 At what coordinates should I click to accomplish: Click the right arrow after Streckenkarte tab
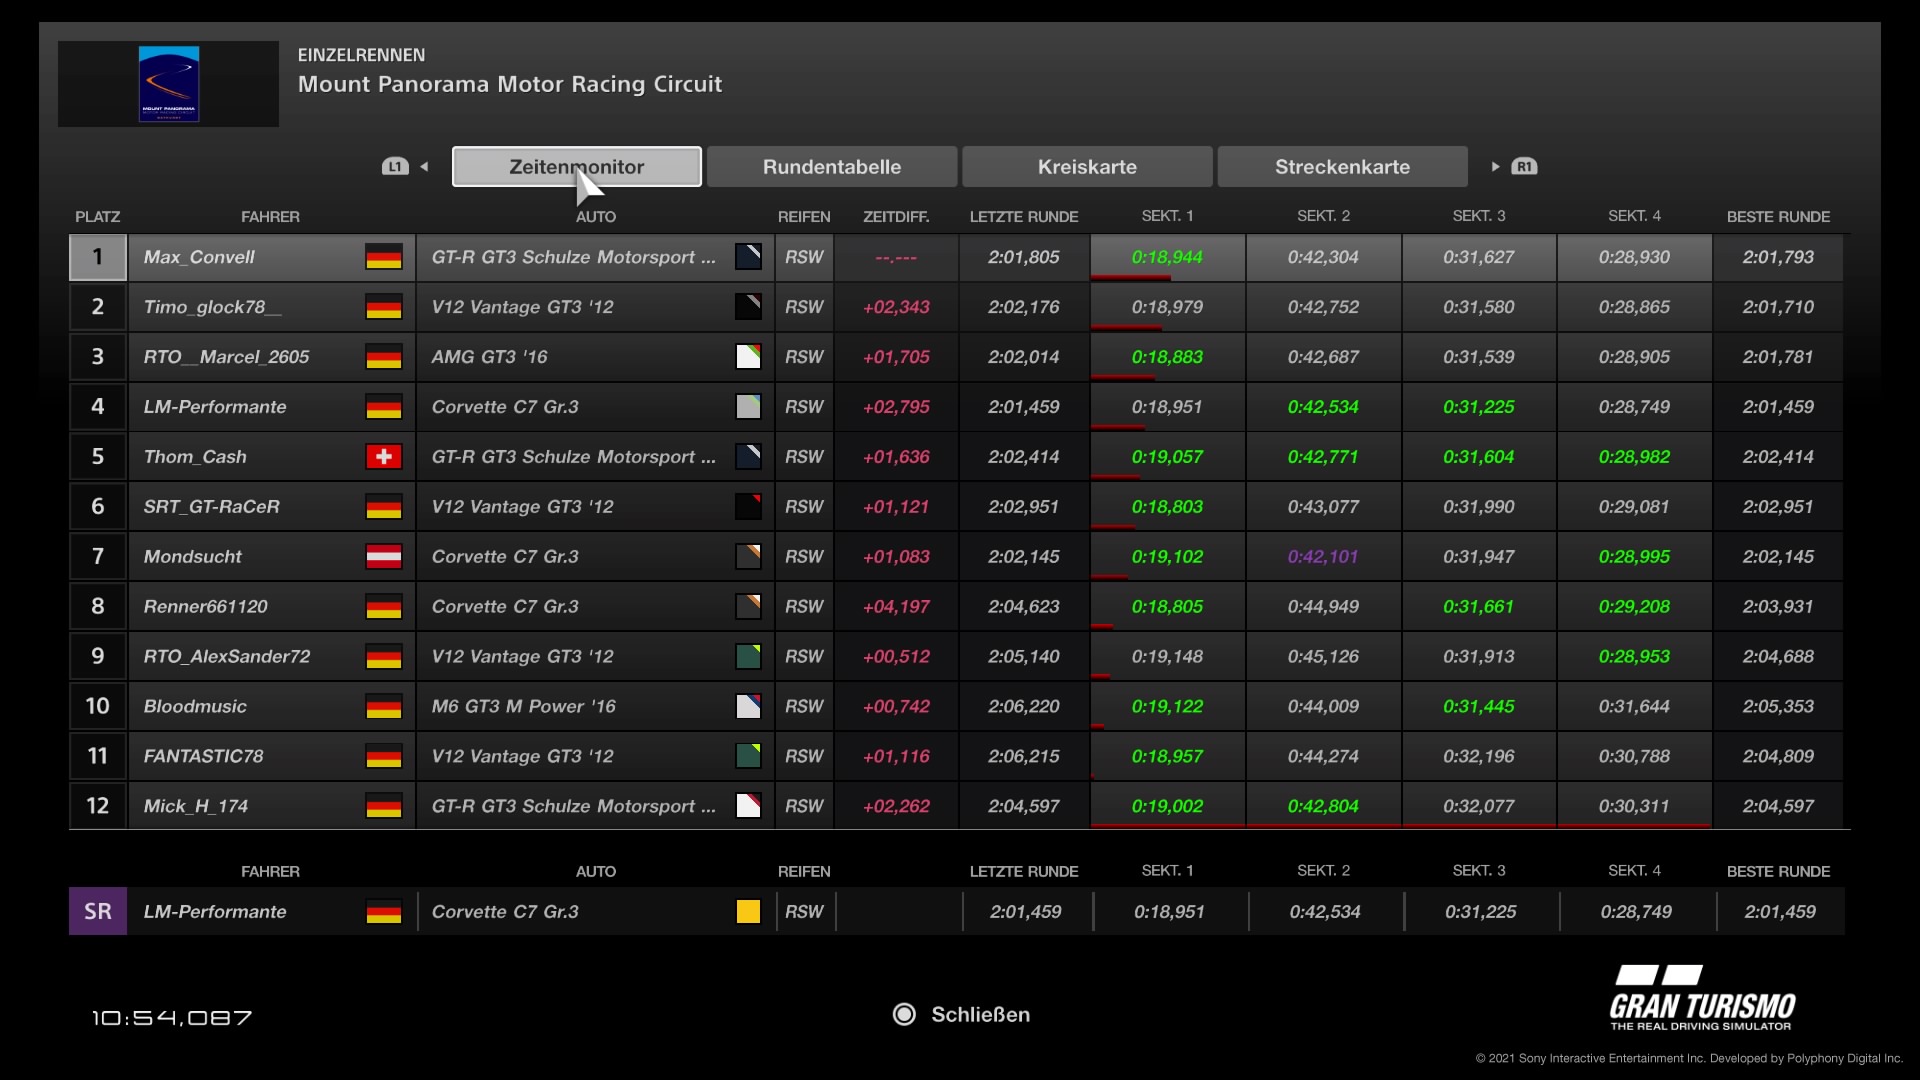tap(1495, 167)
